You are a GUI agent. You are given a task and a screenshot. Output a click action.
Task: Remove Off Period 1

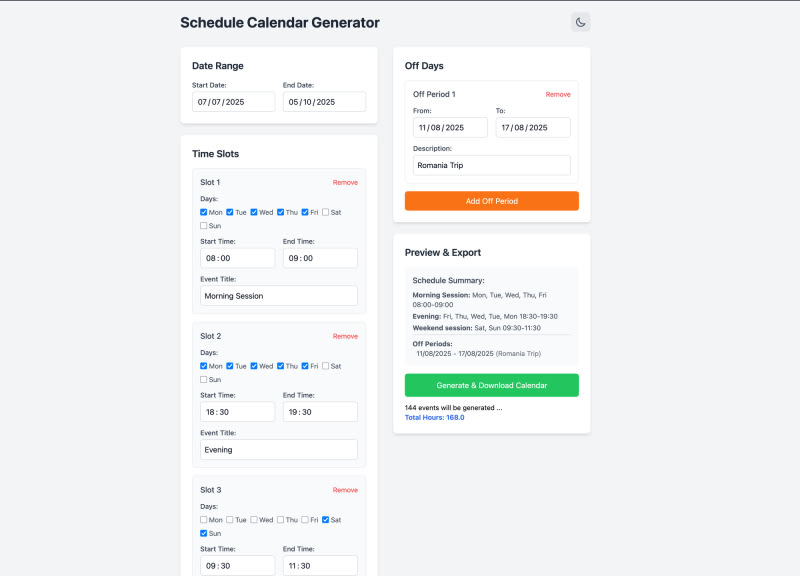pos(558,94)
